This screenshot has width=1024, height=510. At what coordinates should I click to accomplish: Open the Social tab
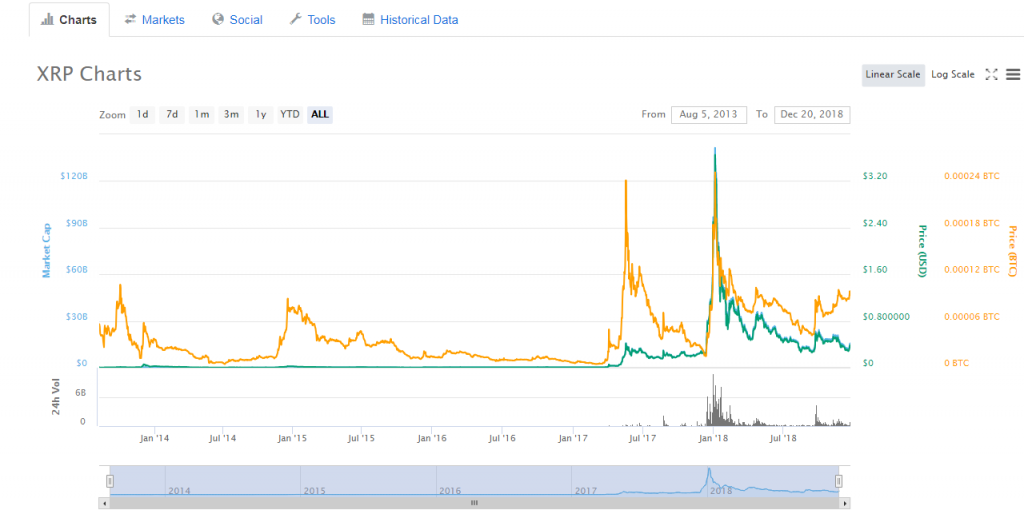pos(237,20)
